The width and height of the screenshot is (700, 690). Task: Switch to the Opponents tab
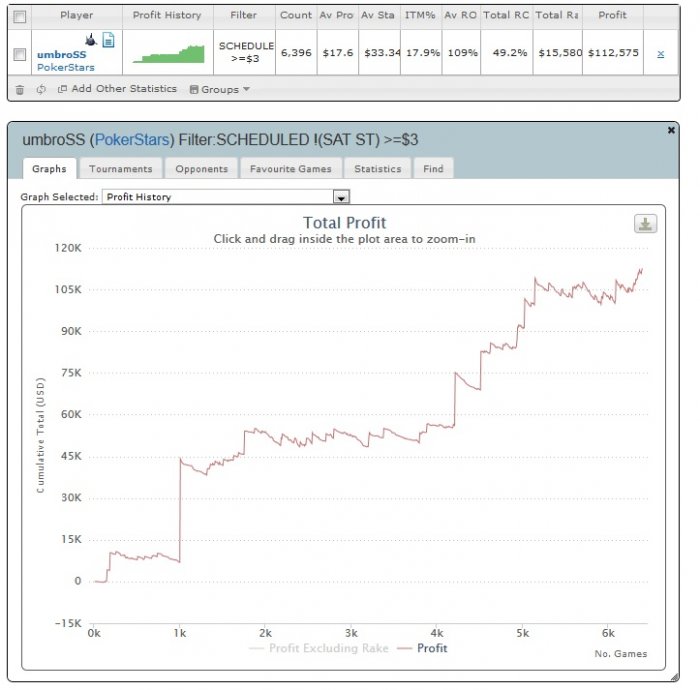pyautogui.click(x=201, y=169)
